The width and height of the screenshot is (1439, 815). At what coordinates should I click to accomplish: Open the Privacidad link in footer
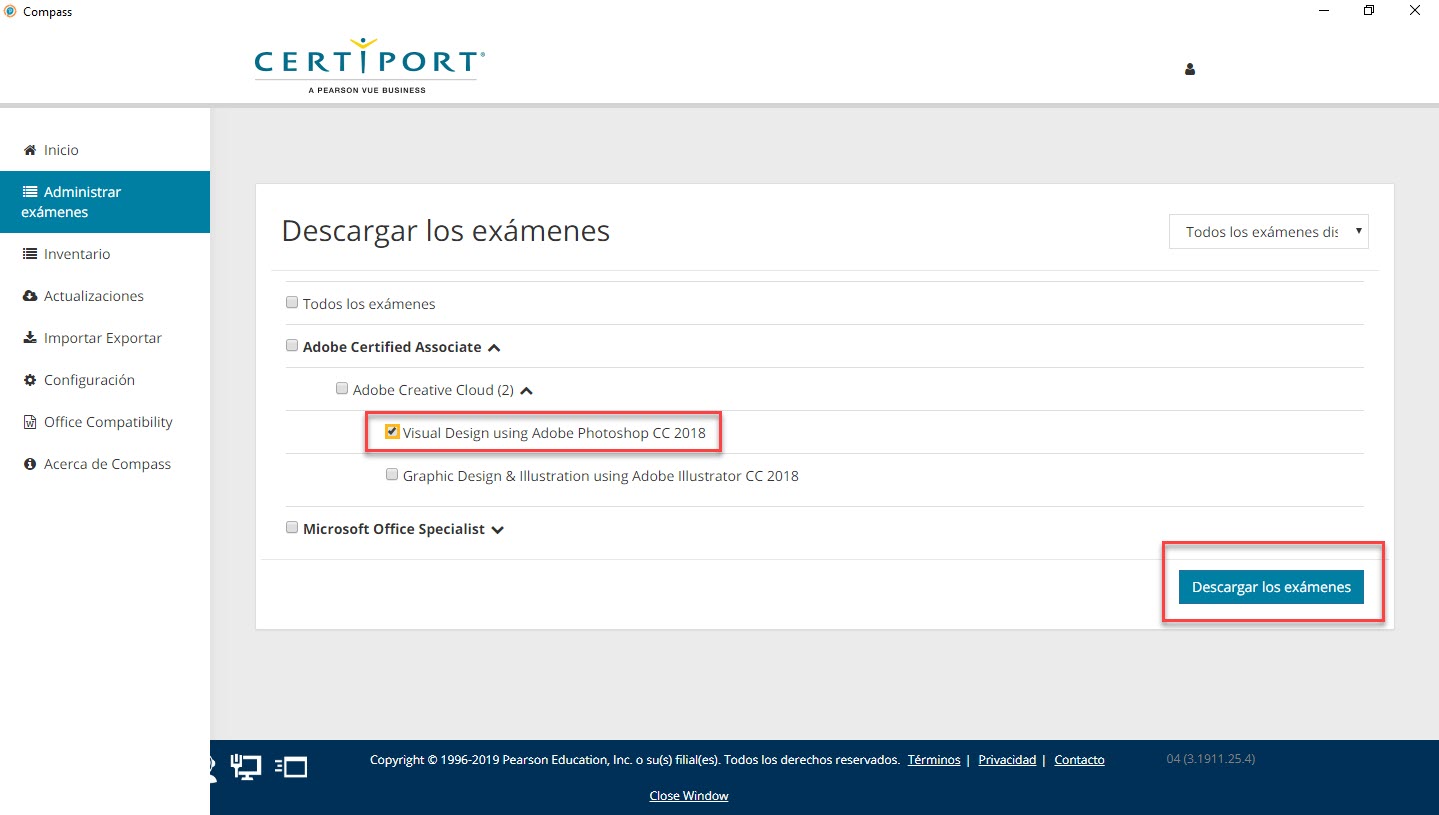point(1007,760)
